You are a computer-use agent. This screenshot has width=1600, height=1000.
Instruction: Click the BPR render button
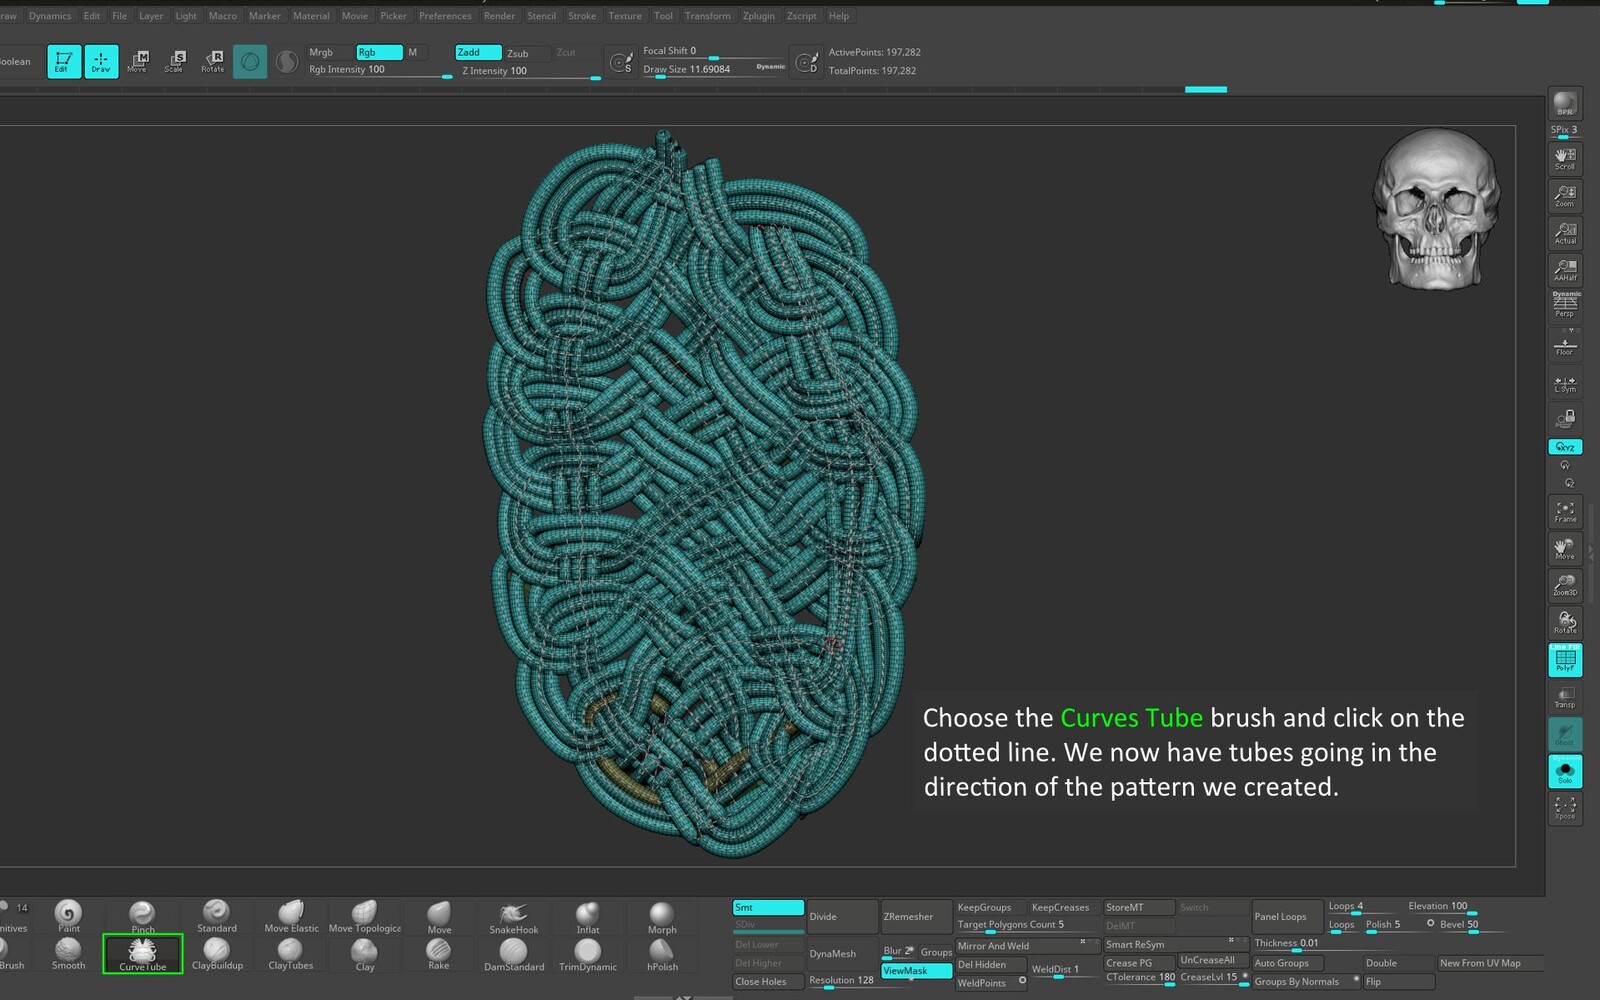(x=1564, y=104)
